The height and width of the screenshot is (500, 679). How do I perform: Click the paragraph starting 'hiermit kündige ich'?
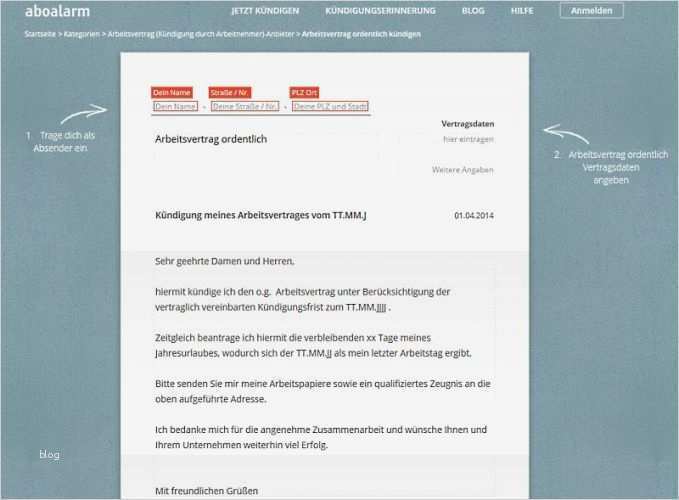pyautogui.click(x=303, y=299)
